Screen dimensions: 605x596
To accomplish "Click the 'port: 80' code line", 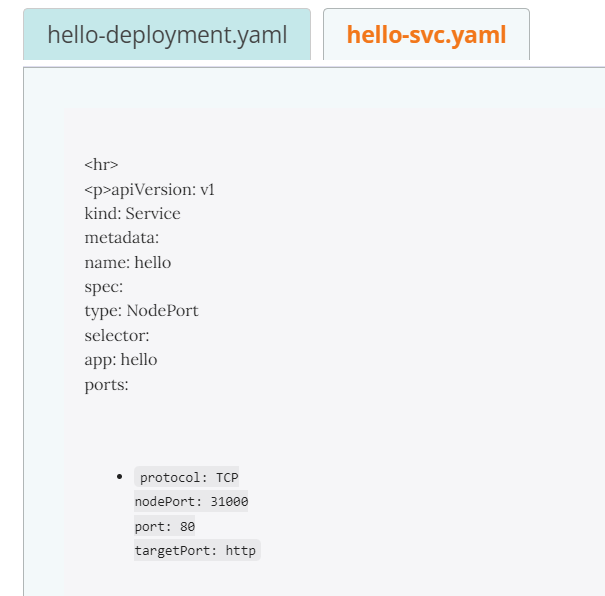I will point(164,526).
